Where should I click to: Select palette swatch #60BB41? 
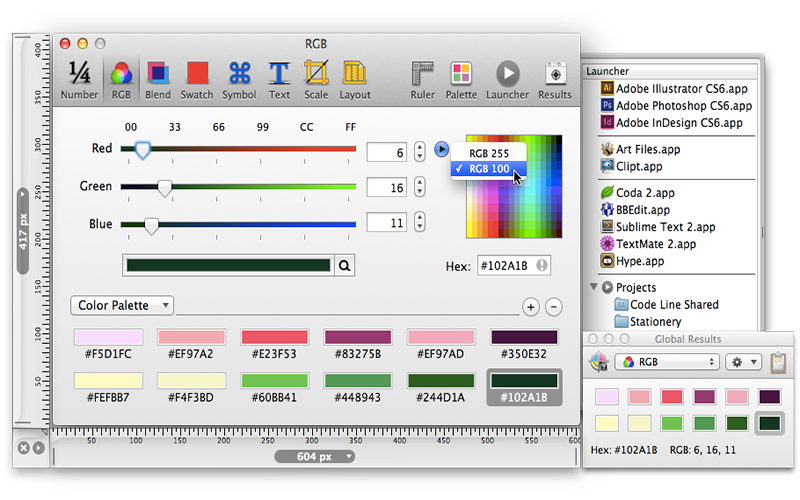coord(274,381)
